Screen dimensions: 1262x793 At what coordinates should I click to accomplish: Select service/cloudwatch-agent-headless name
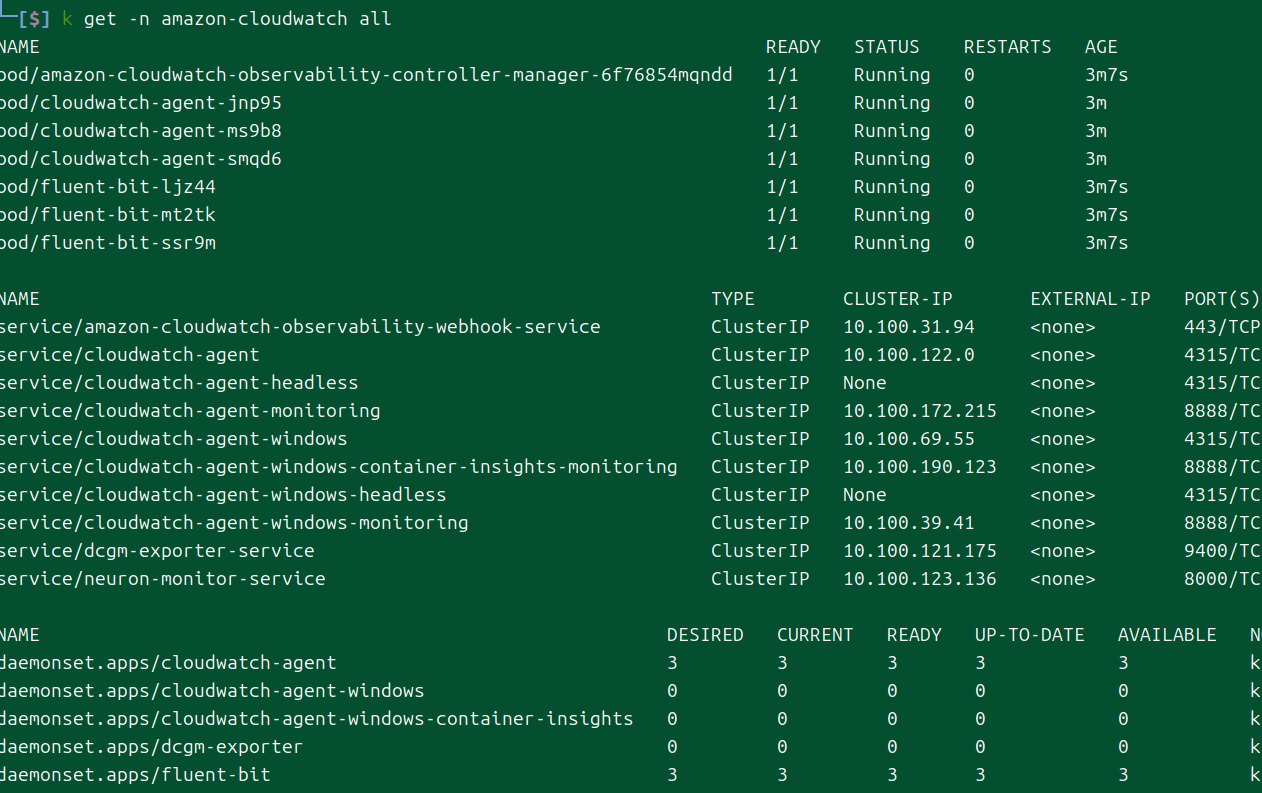click(x=179, y=383)
